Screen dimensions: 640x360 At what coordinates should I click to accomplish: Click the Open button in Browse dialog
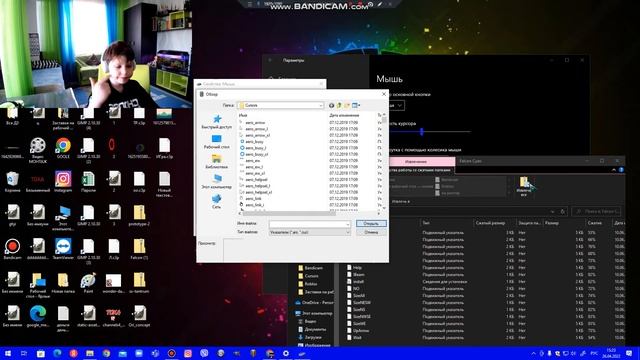click(371, 224)
